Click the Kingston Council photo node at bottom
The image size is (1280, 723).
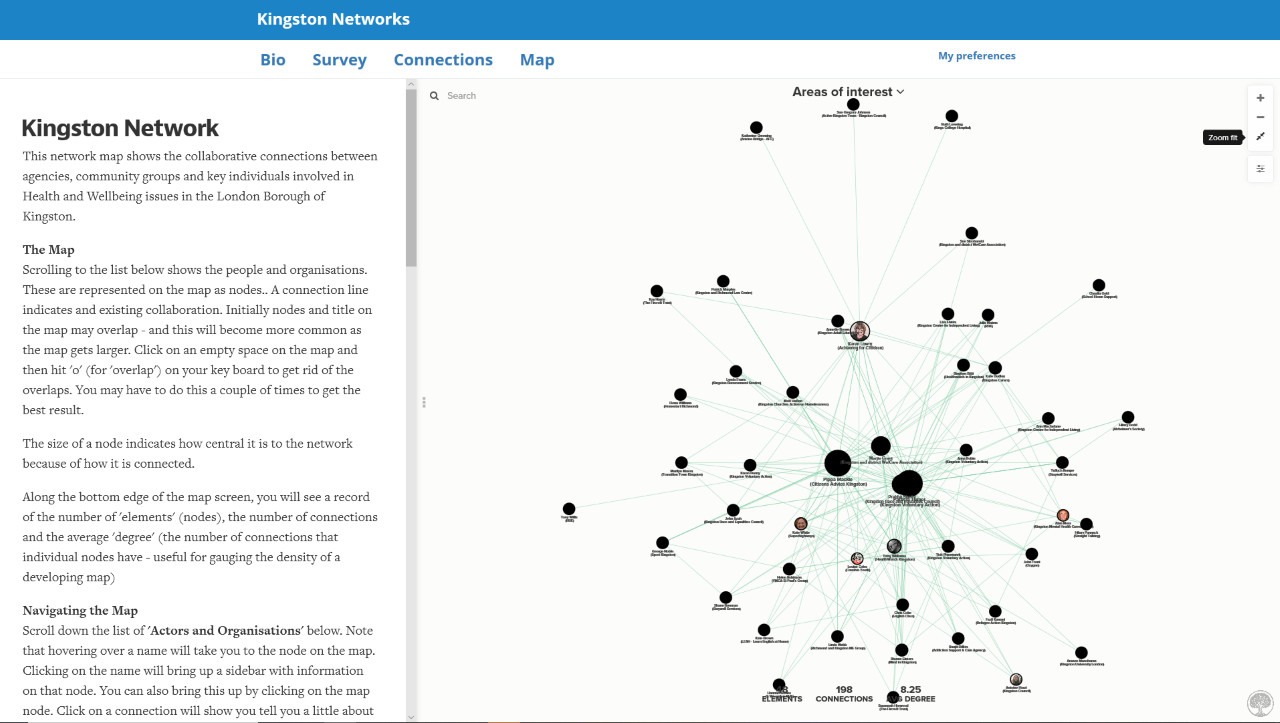click(x=1016, y=680)
